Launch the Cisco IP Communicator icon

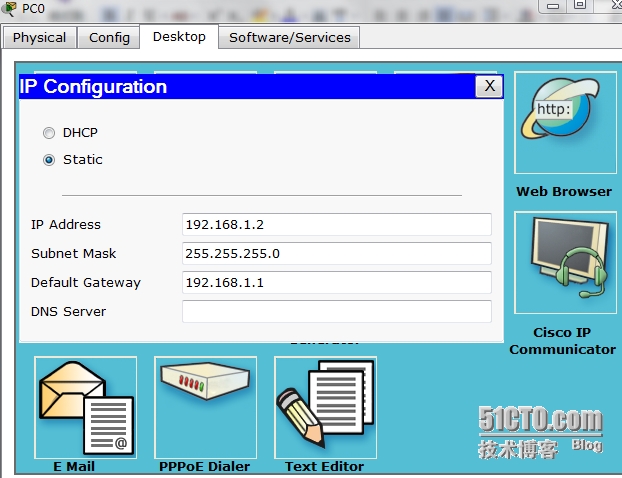[565, 263]
